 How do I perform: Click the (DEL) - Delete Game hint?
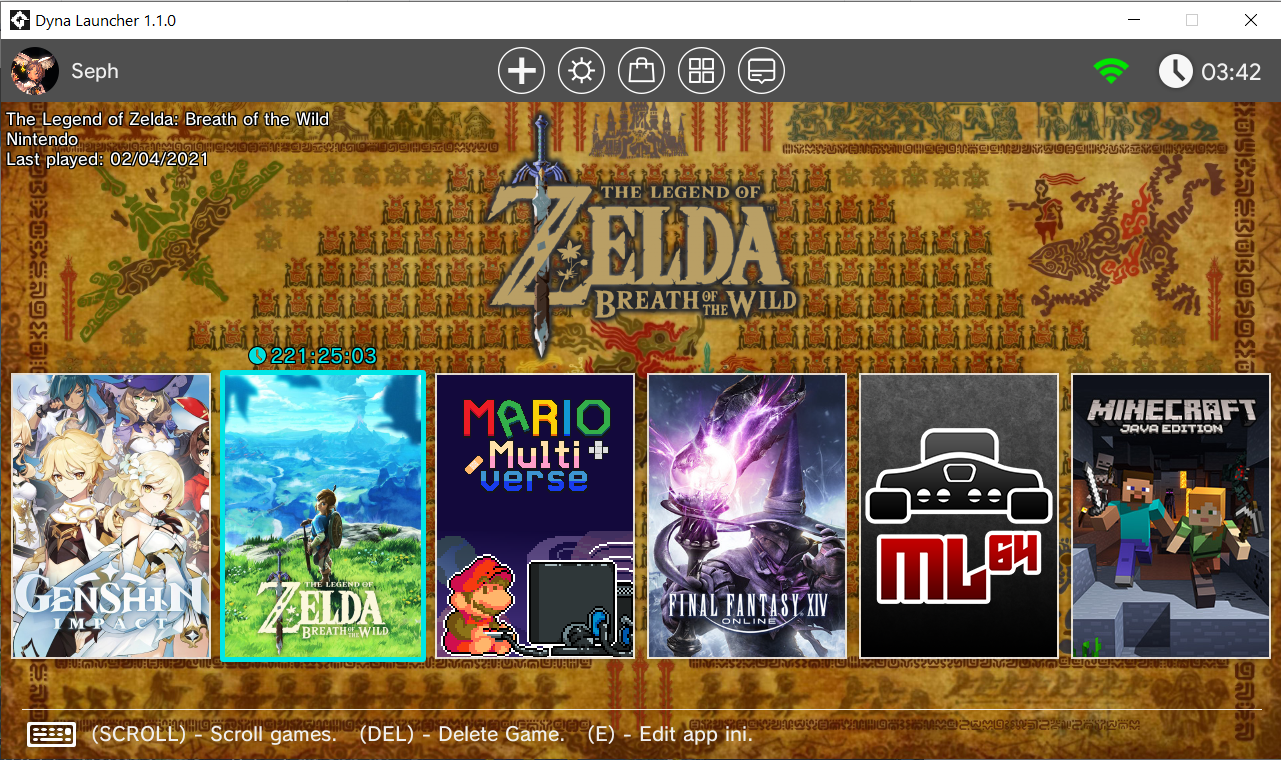(462, 735)
